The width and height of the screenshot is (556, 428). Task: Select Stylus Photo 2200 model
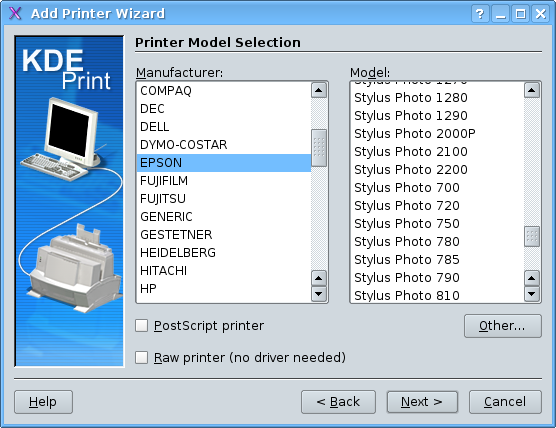[x=437, y=169]
